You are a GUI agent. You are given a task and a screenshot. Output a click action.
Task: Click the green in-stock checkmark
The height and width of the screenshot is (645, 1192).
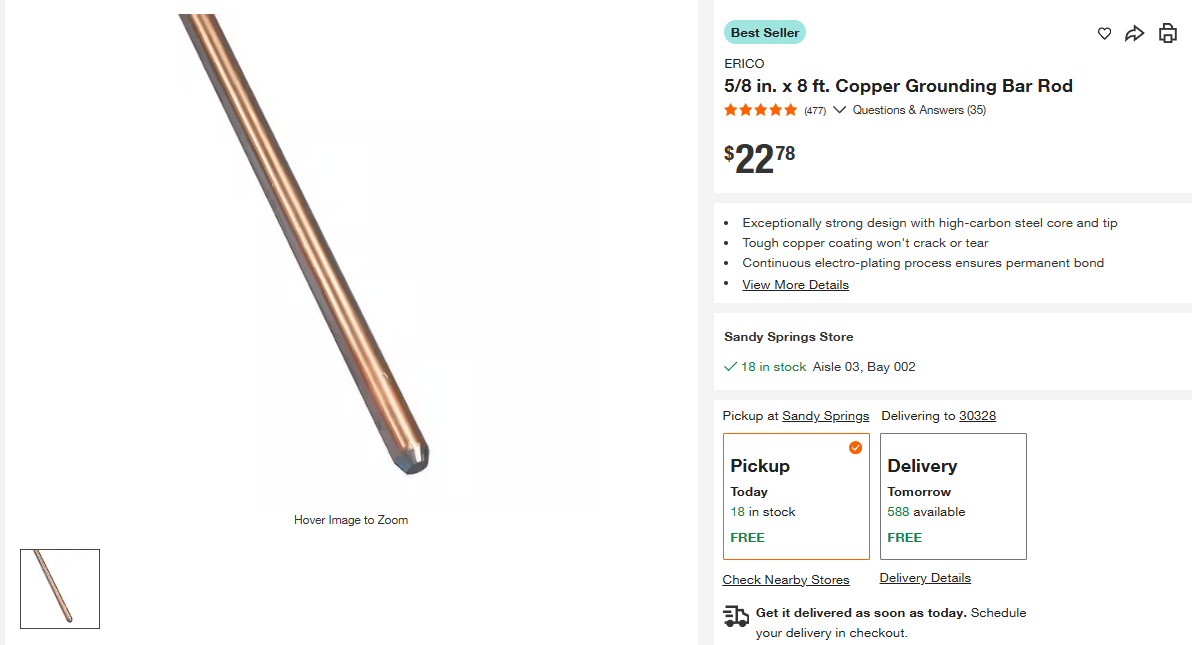(730, 367)
